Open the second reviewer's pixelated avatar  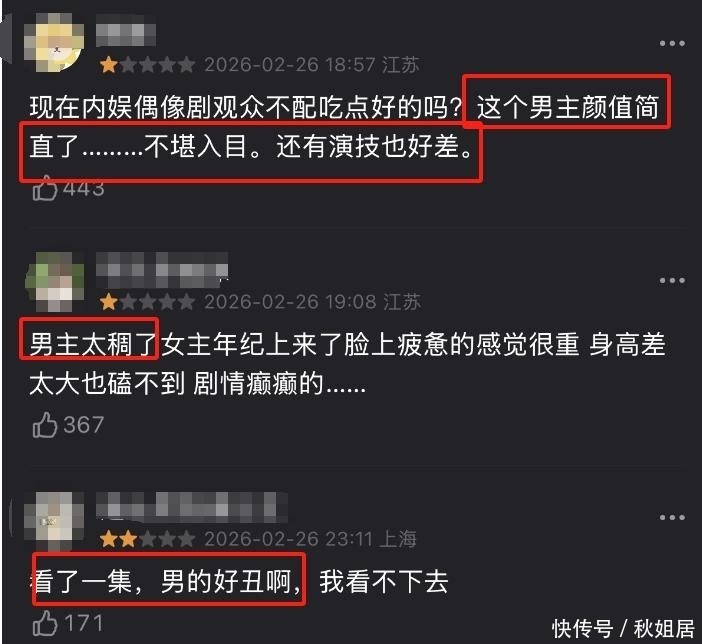(x=54, y=281)
